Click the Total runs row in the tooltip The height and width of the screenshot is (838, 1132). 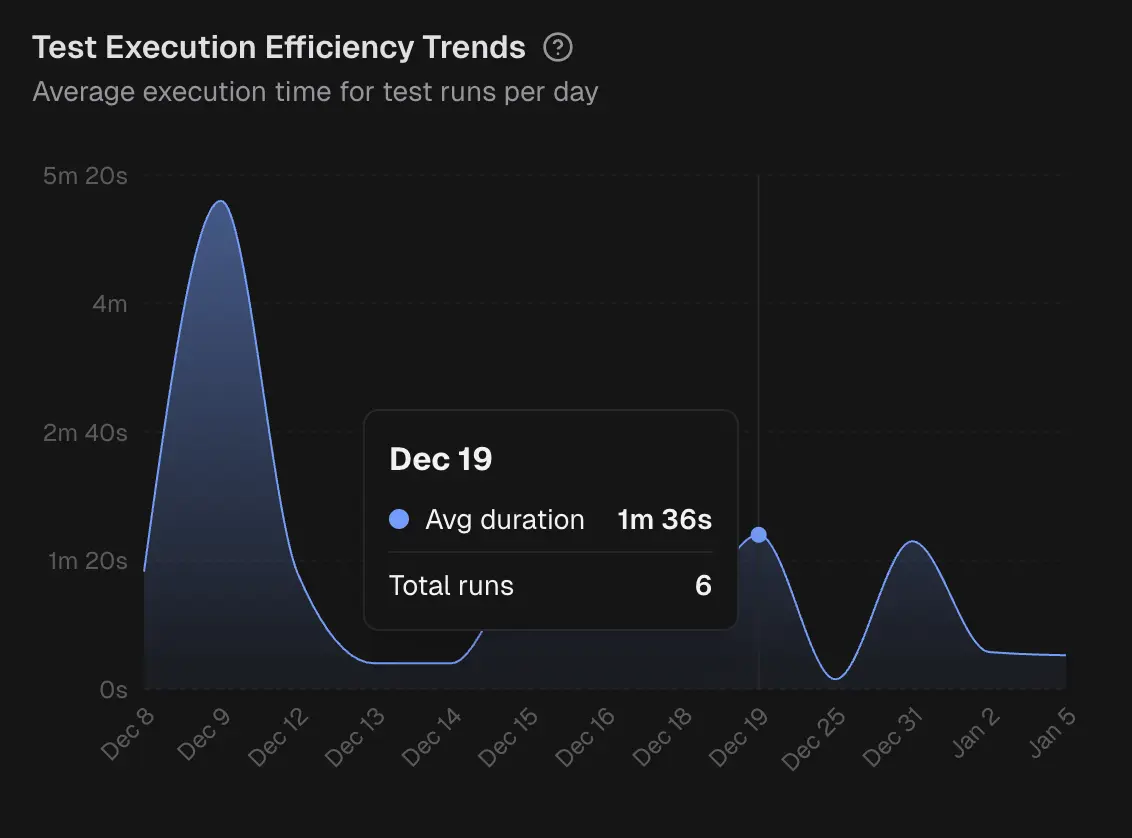548,586
